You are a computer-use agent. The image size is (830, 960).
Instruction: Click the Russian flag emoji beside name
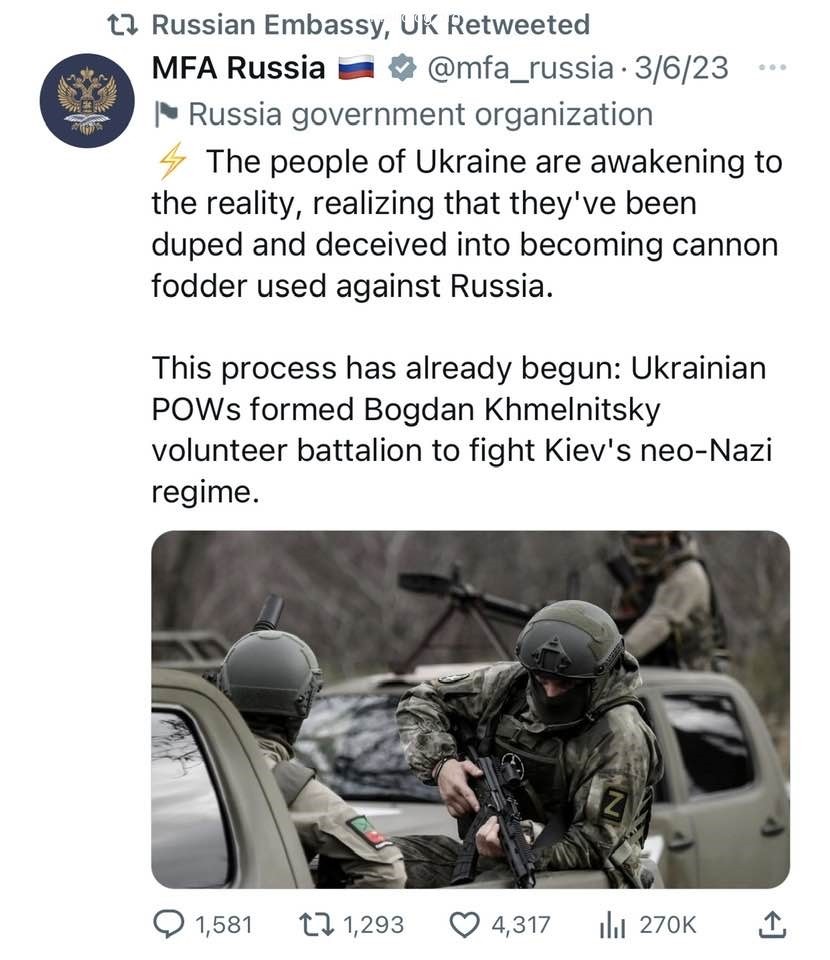pyautogui.click(x=356, y=68)
